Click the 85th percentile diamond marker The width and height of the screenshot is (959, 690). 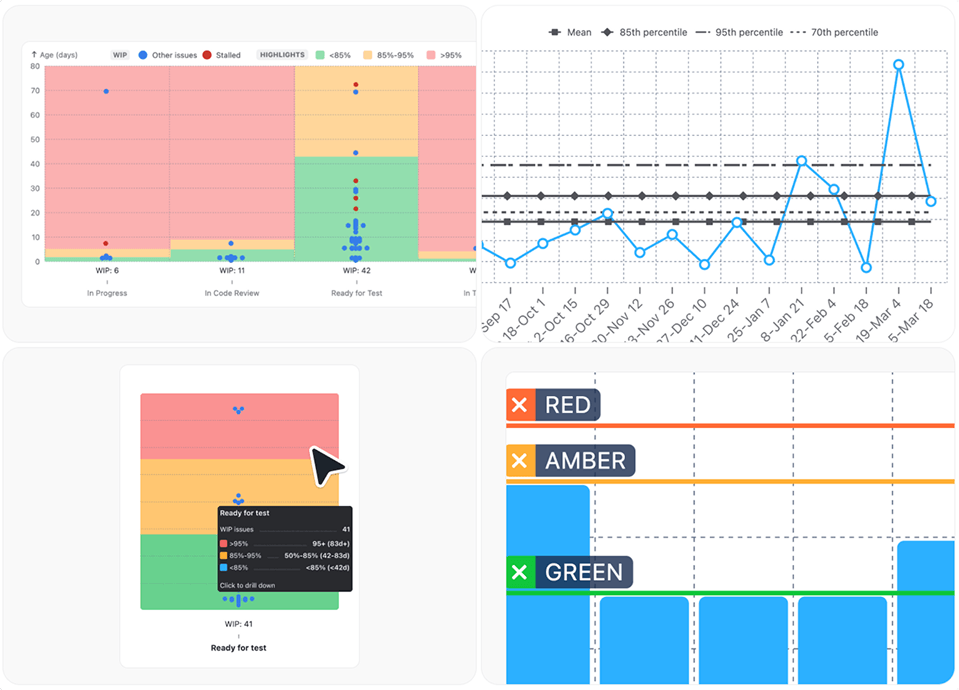(x=606, y=31)
